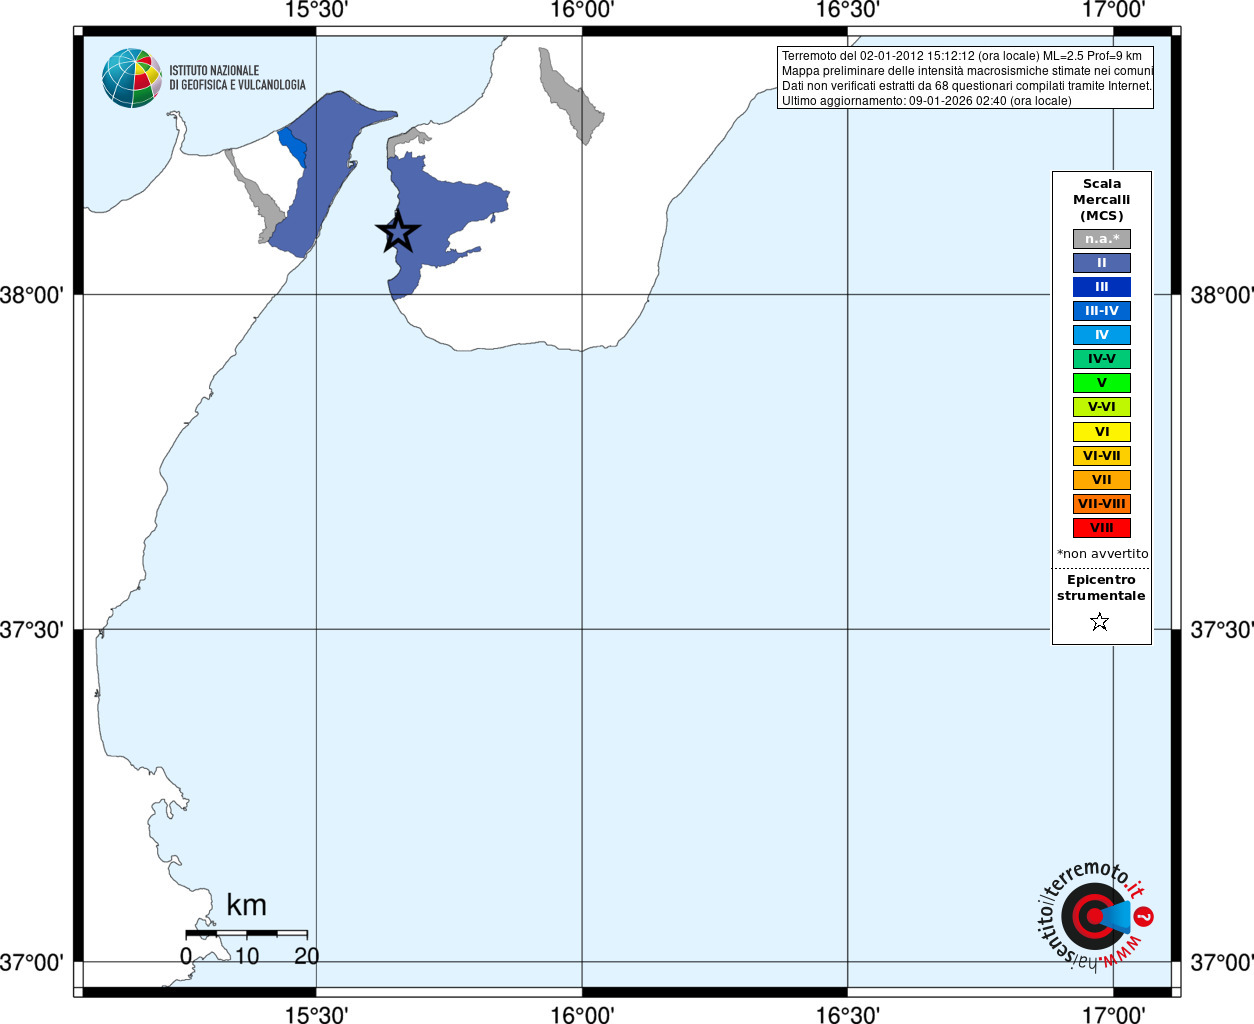Click the right 37°00' latitude label
1254x1024 pixels.
pyautogui.click(x=1222, y=962)
